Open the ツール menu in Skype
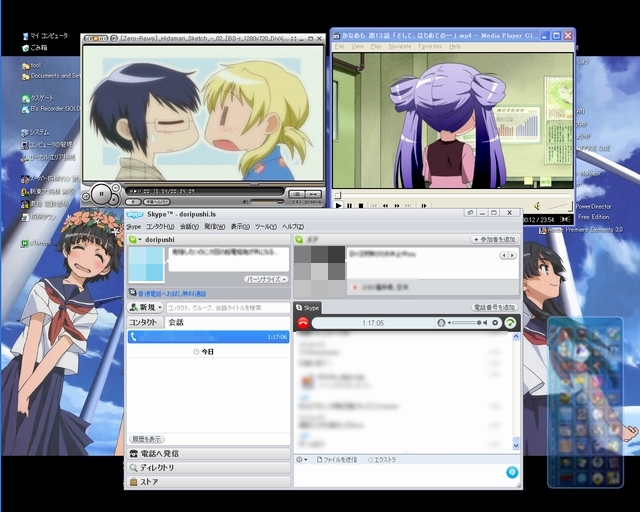The image size is (640, 512). (x=266, y=227)
